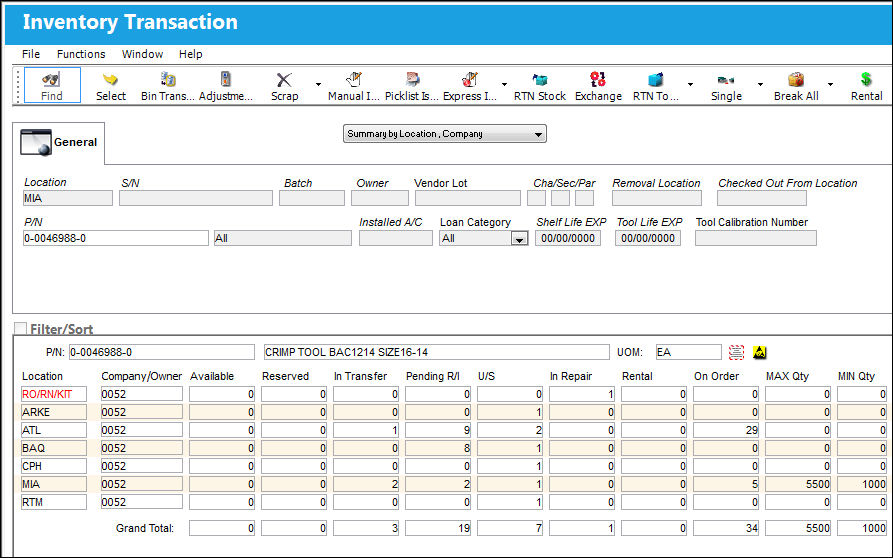The height and width of the screenshot is (558, 893).
Task: Click the Exchange toolbar icon
Action: 598,79
